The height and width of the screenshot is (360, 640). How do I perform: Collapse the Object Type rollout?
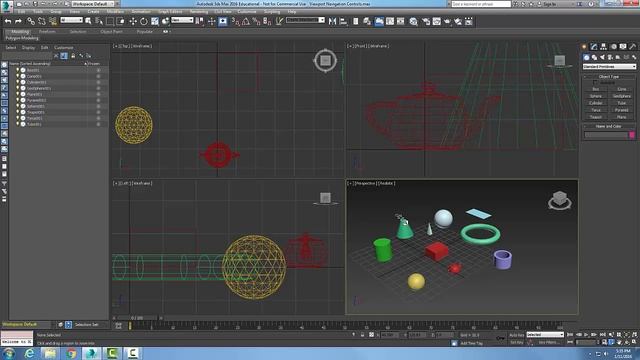(x=609, y=76)
